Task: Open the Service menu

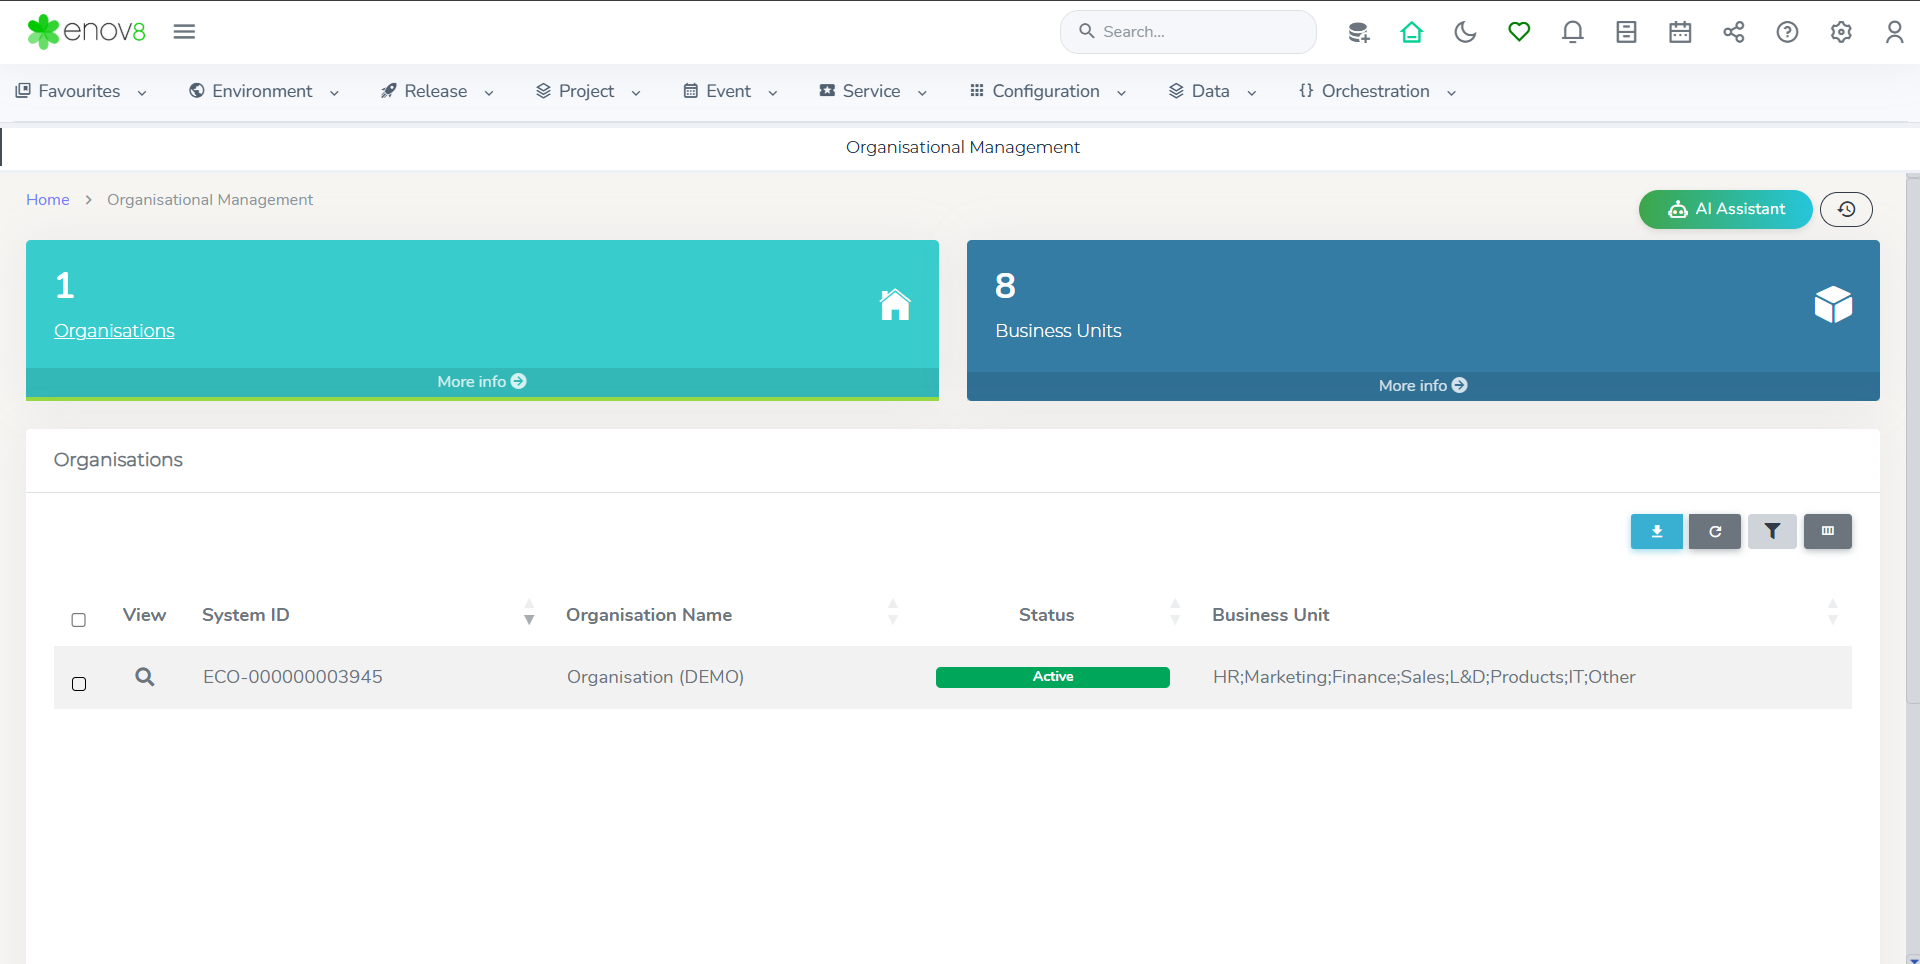Action: 873,91
